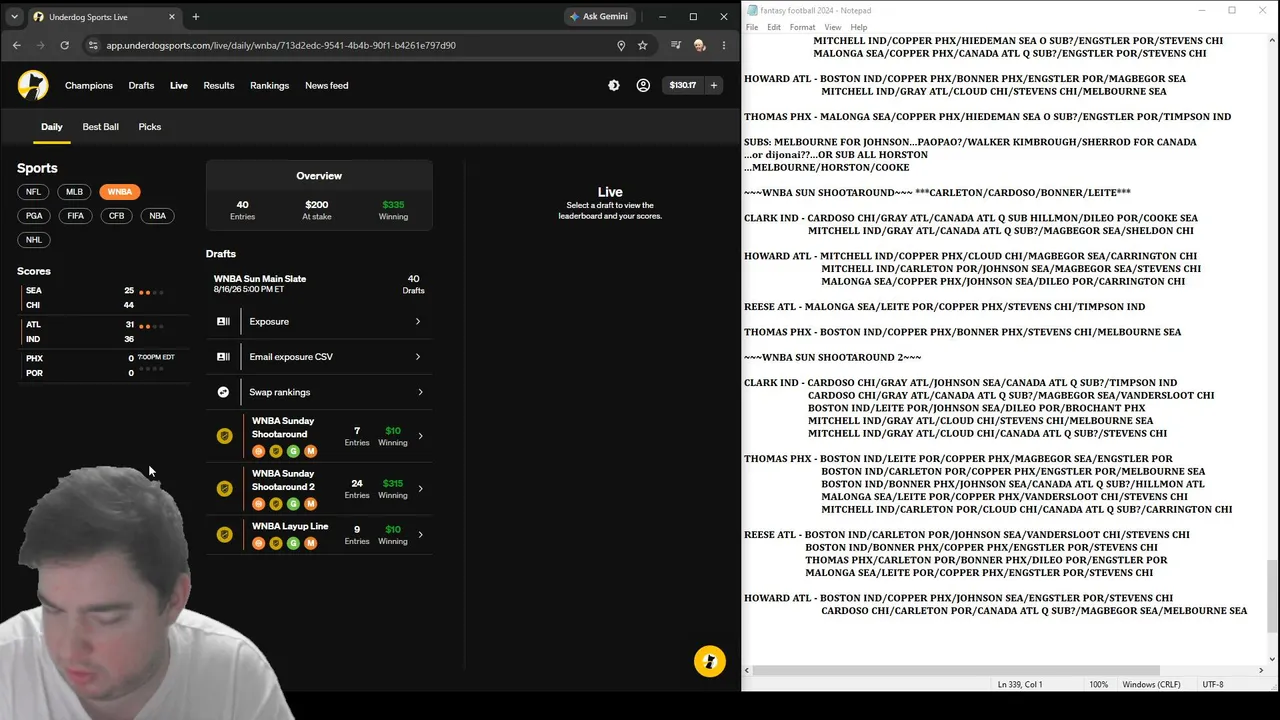Screen dimensions: 1280x720
Task: Select the PGA sport filter
Action: [x=34, y=216]
